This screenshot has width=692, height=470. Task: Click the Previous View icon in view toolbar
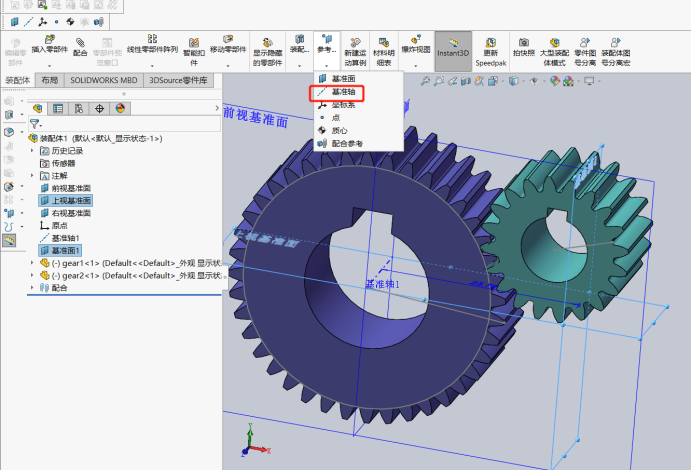coord(452,81)
